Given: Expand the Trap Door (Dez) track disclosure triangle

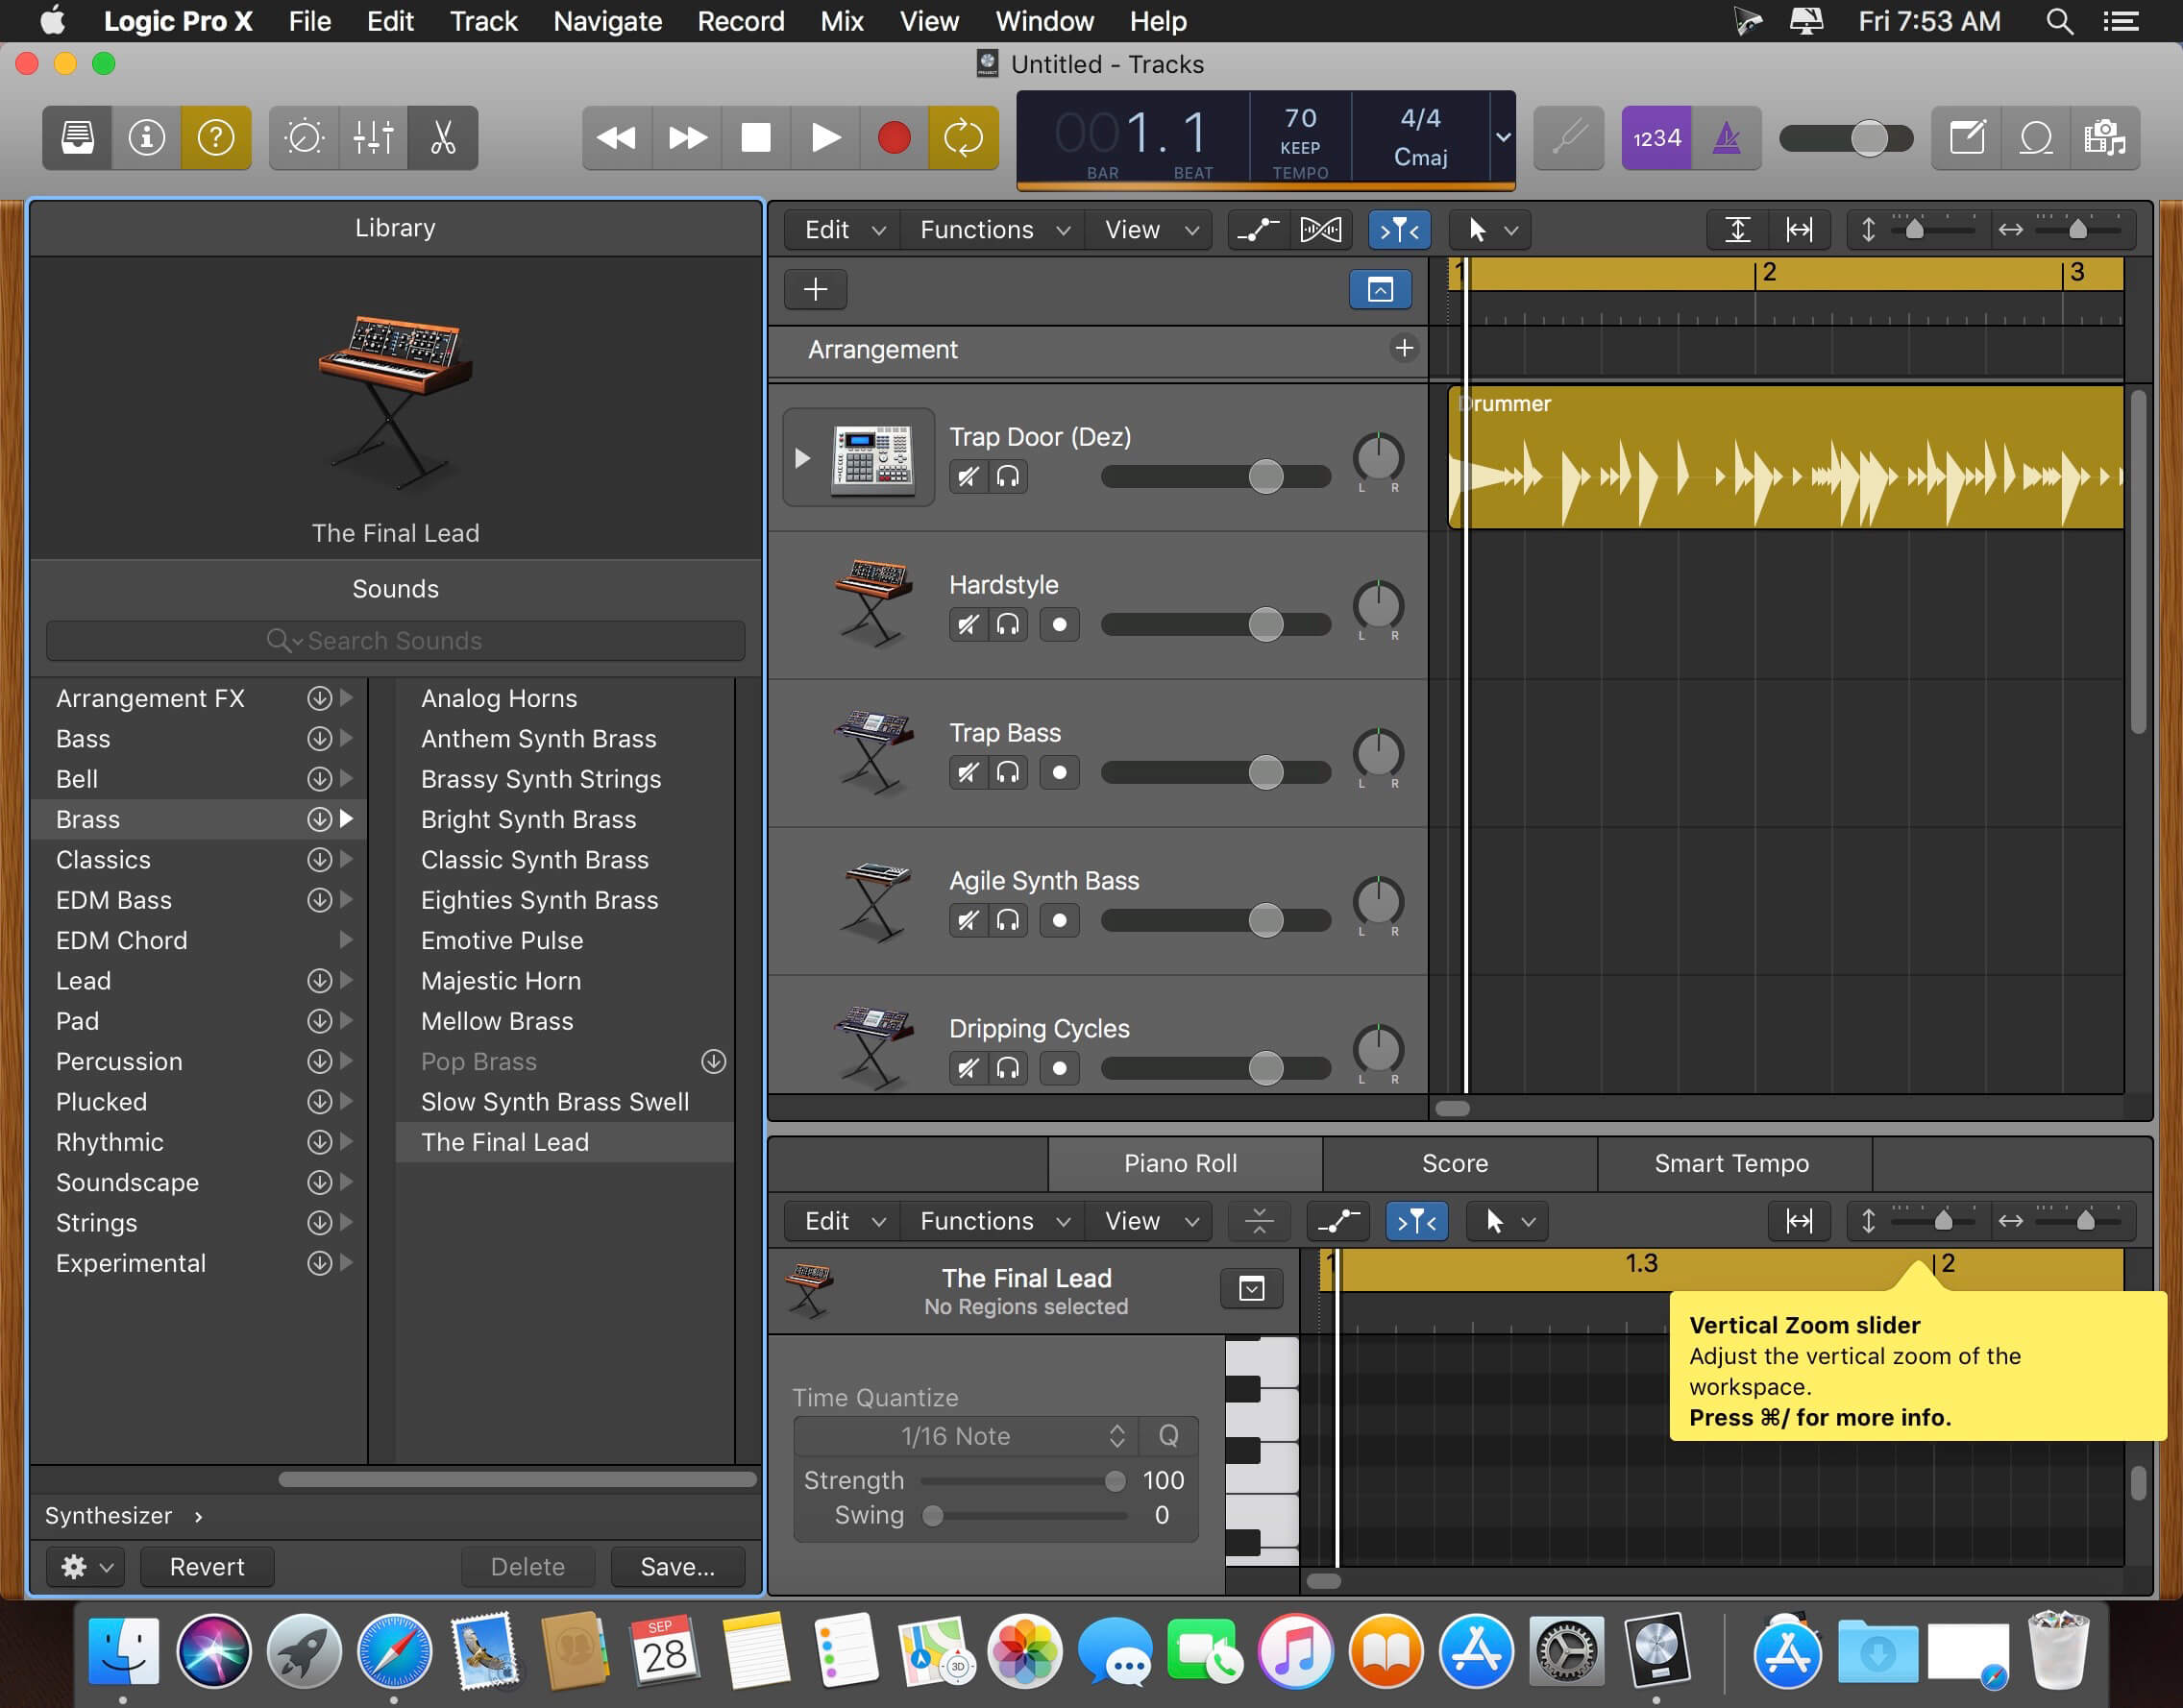Looking at the screenshot, I should 801,458.
